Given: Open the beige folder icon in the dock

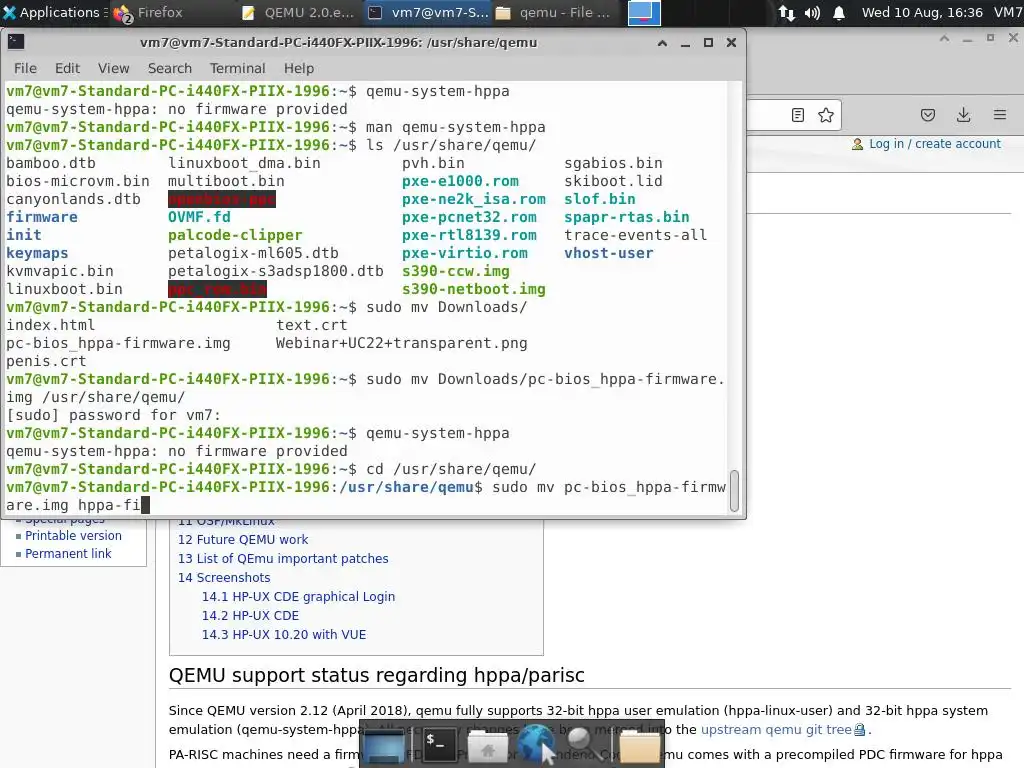Looking at the screenshot, I should pos(639,745).
